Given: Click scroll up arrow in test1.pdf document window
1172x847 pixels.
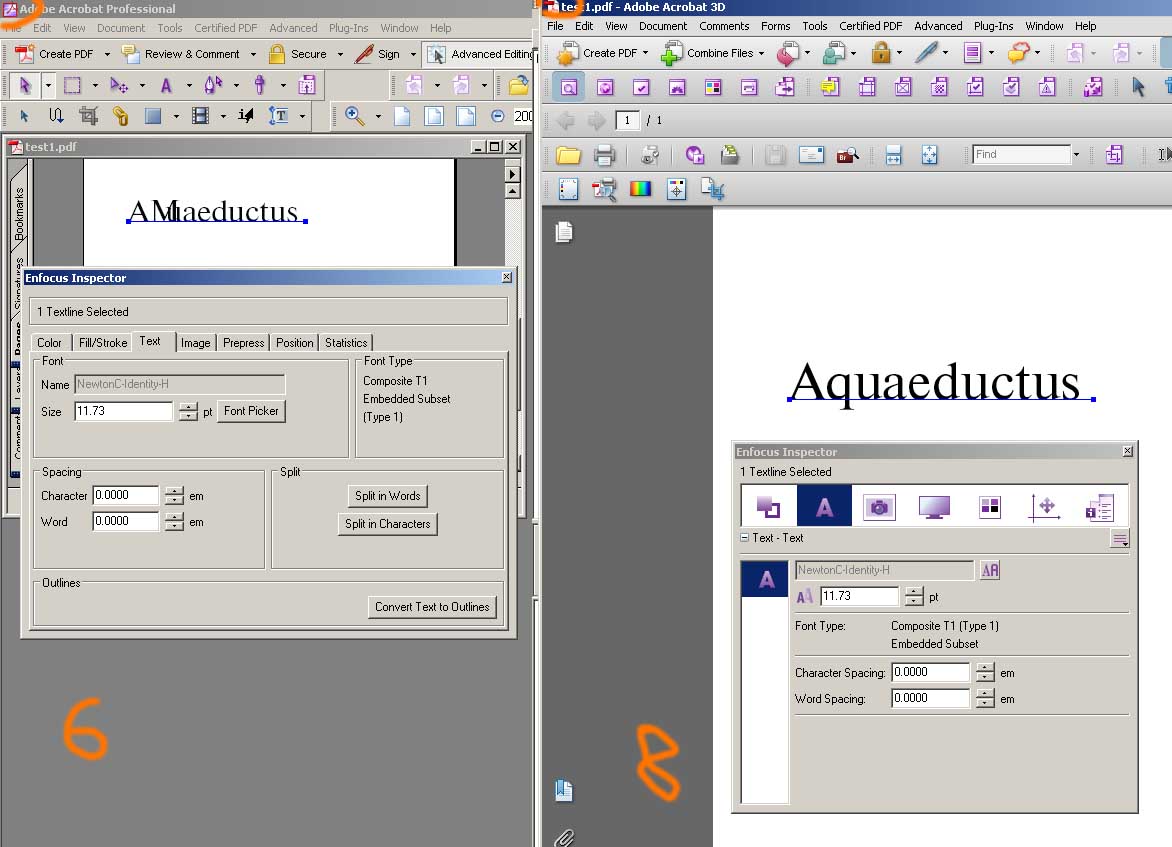Looking at the screenshot, I should [512, 191].
